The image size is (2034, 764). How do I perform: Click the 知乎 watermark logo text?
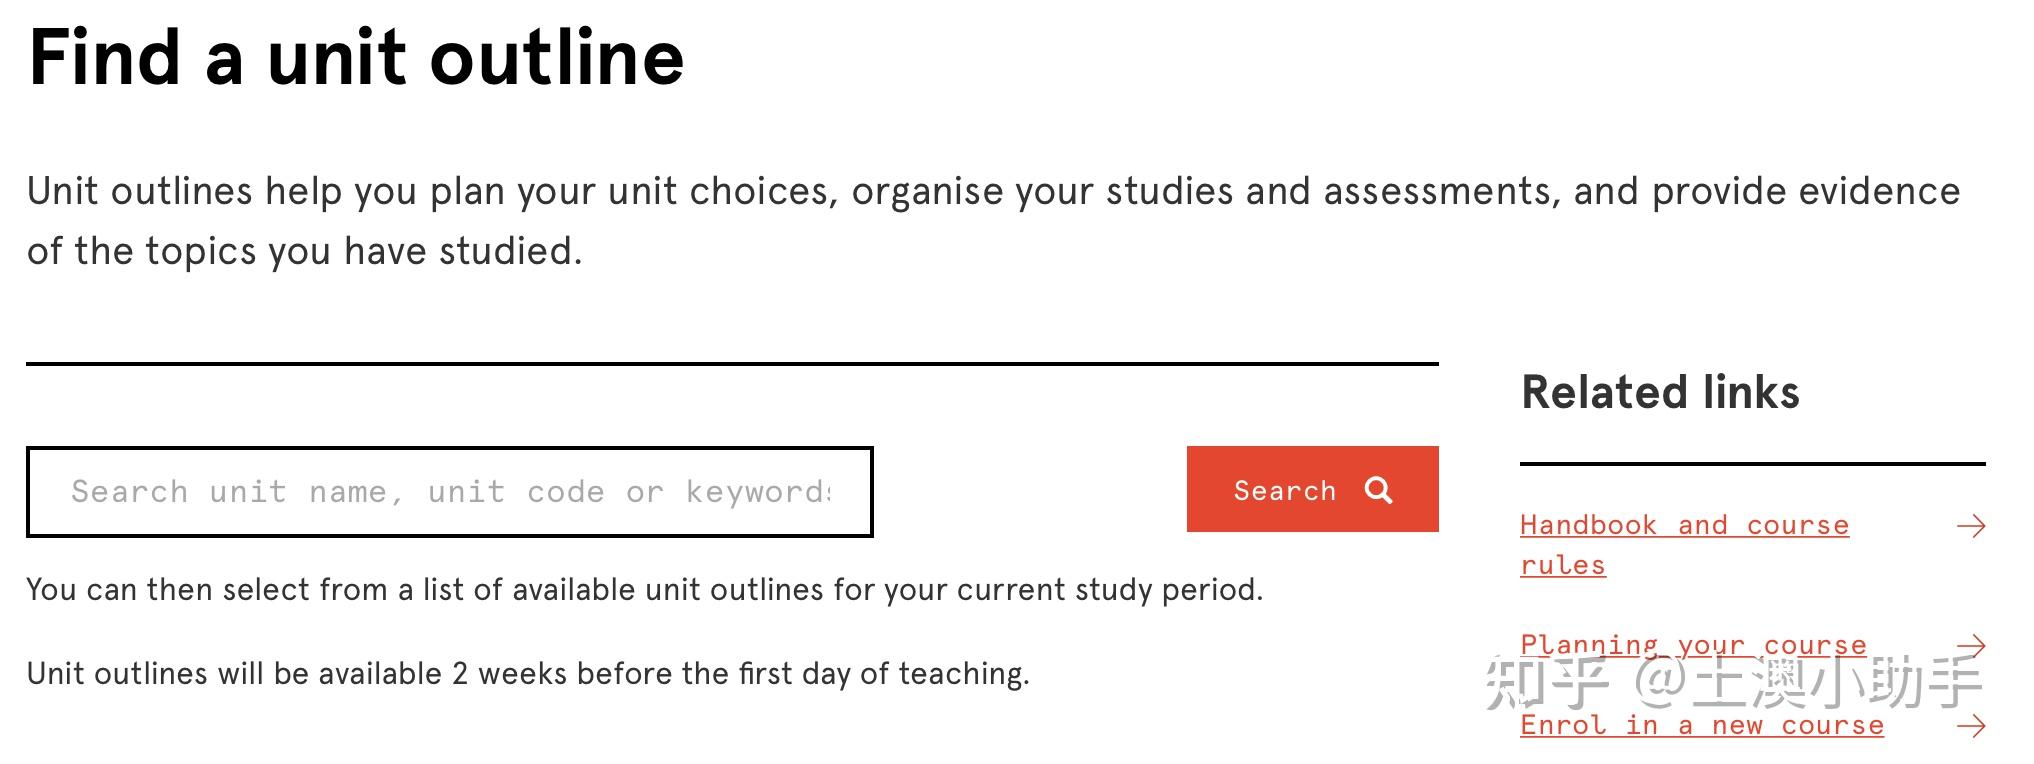(1546, 683)
